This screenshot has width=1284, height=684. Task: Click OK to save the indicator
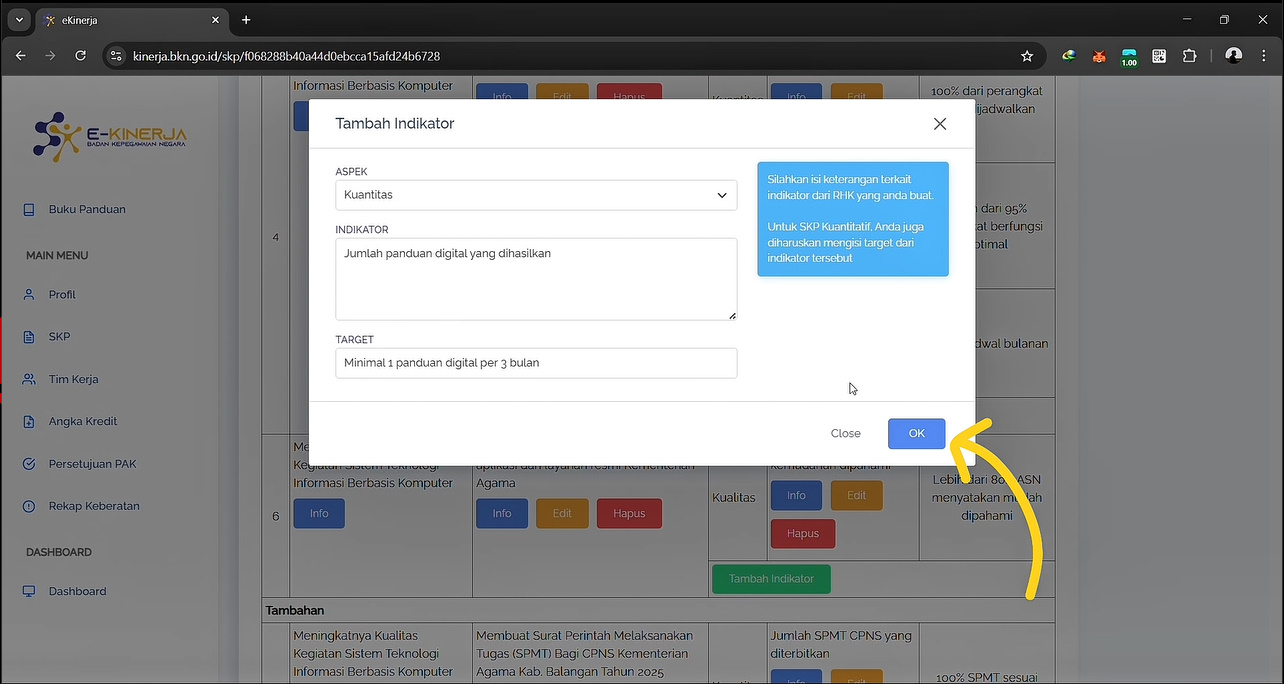click(x=916, y=433)
